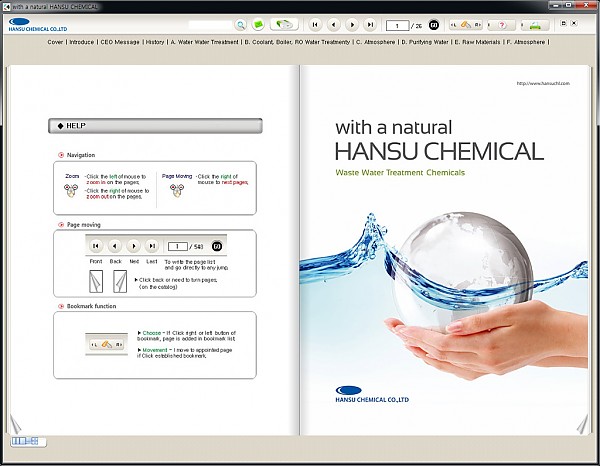
Task: Select the E. Raw Materials tab
Action: [479, 43]
